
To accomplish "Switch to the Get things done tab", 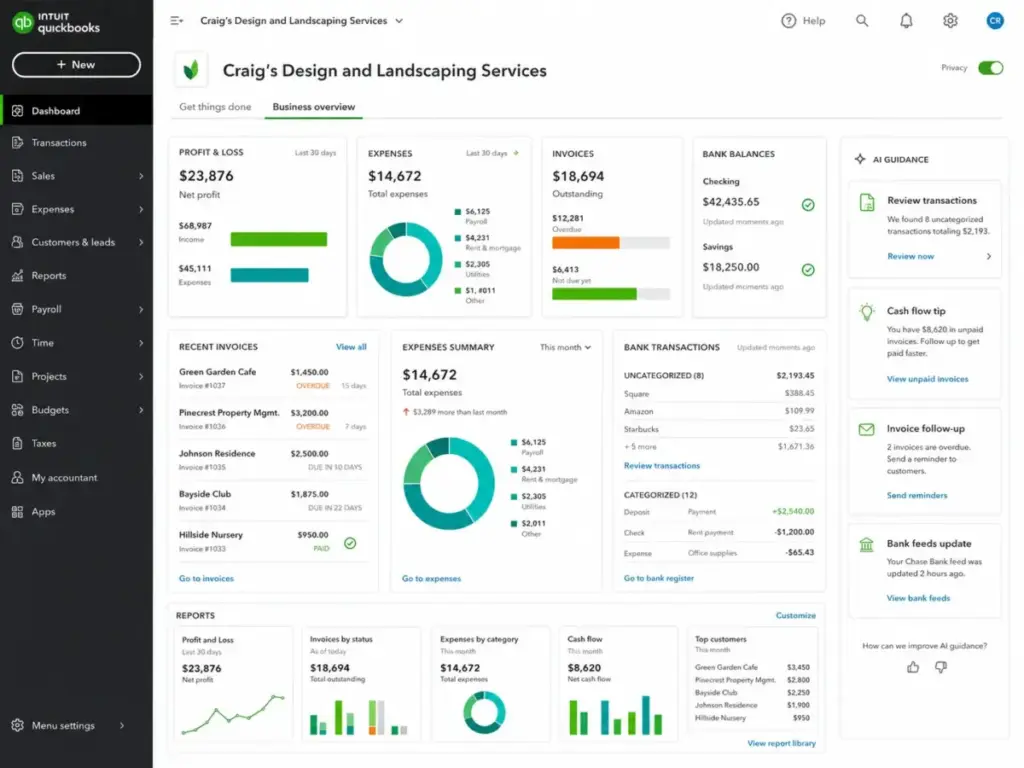I will tap(215, 106).
